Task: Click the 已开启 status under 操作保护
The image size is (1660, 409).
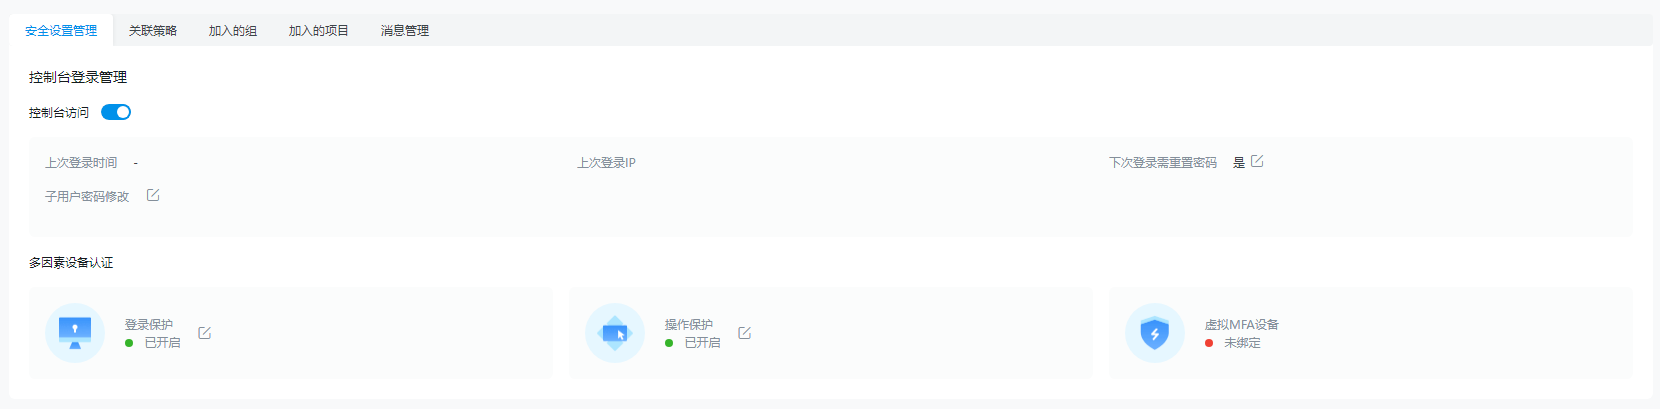Action: pyautogui.click(x=702, y=343)
